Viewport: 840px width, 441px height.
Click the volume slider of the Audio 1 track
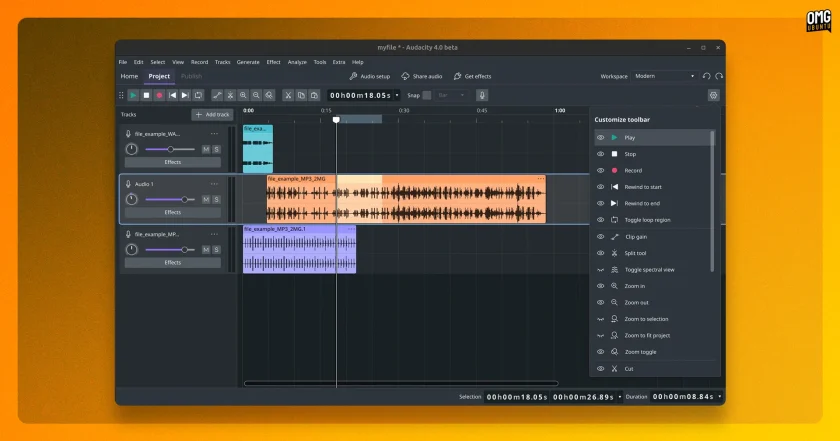coord(170,199)
